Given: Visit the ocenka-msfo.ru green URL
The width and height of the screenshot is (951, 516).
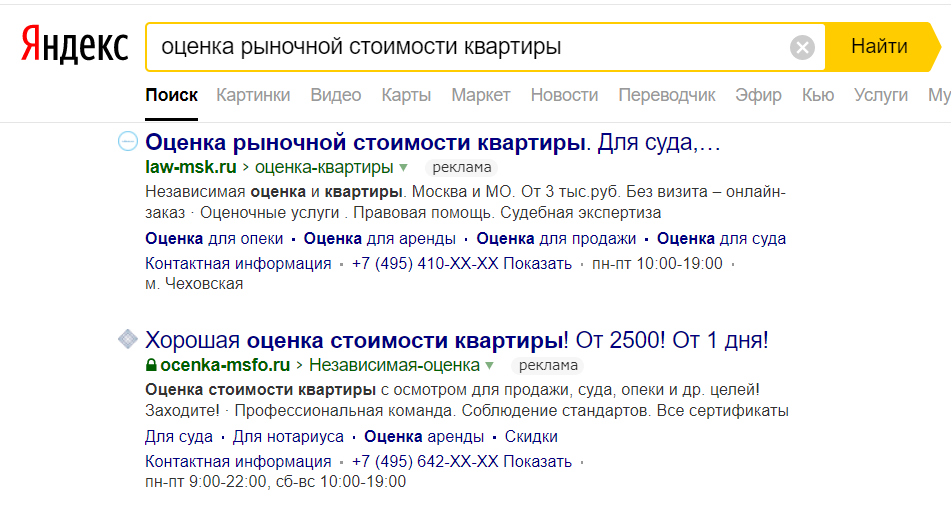Looking at the screenshot, I should [x=225, y=365].
